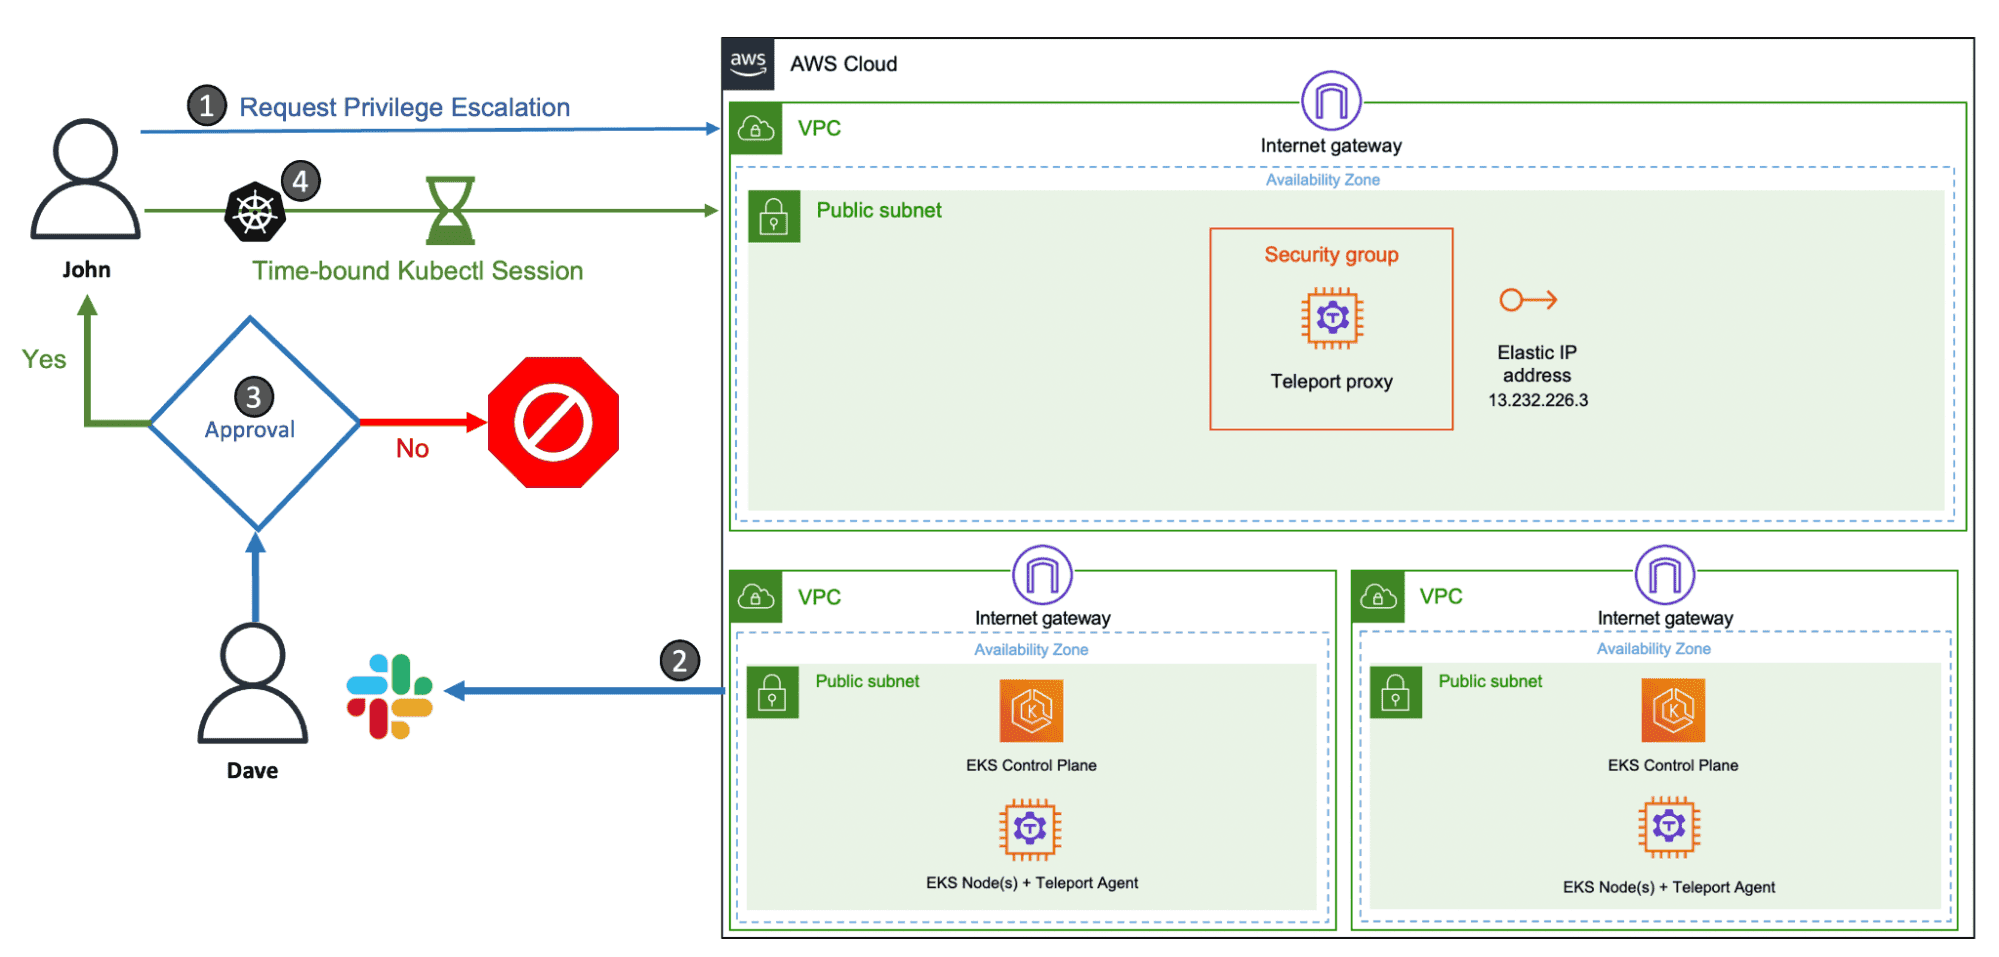Select the John user icon

(x=86, y=179)
